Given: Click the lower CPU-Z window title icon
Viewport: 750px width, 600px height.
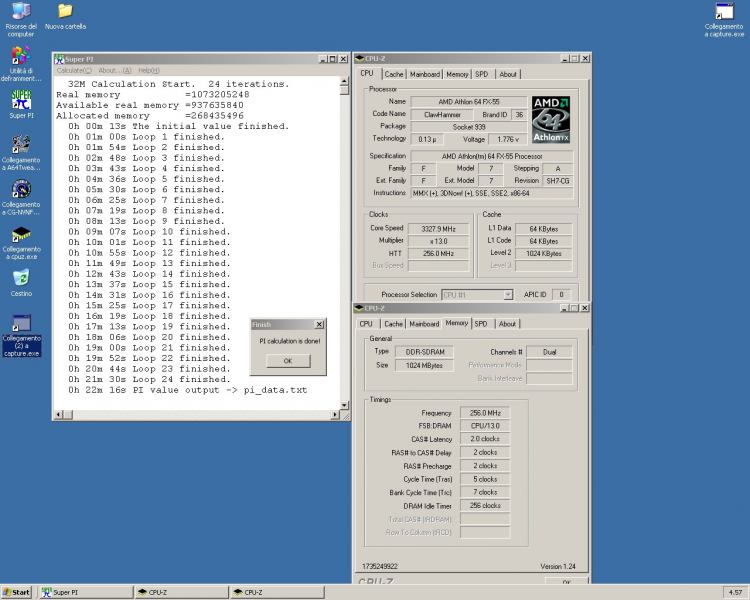Looking at the screenshot, I should point(359,308).
